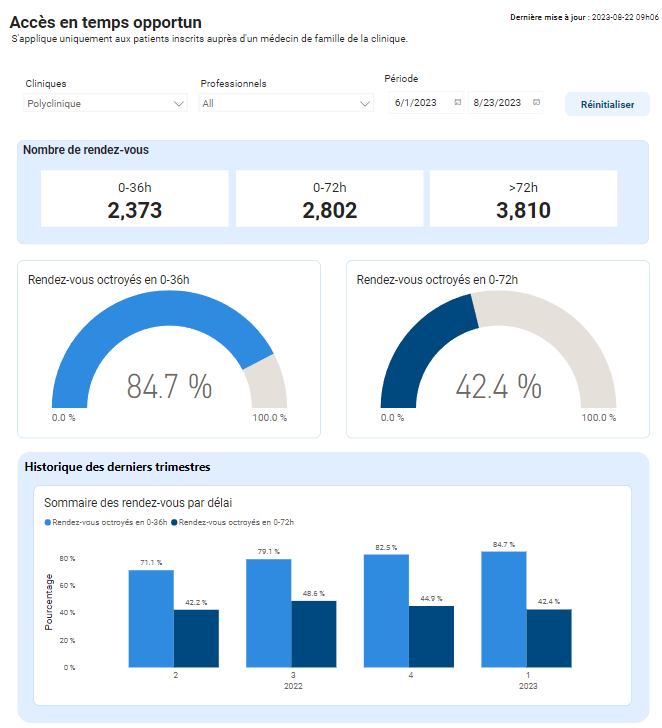662x728 pixels.
Task: Select the 0-72h card showing 2,802
Action: click(x=329, y=199)
